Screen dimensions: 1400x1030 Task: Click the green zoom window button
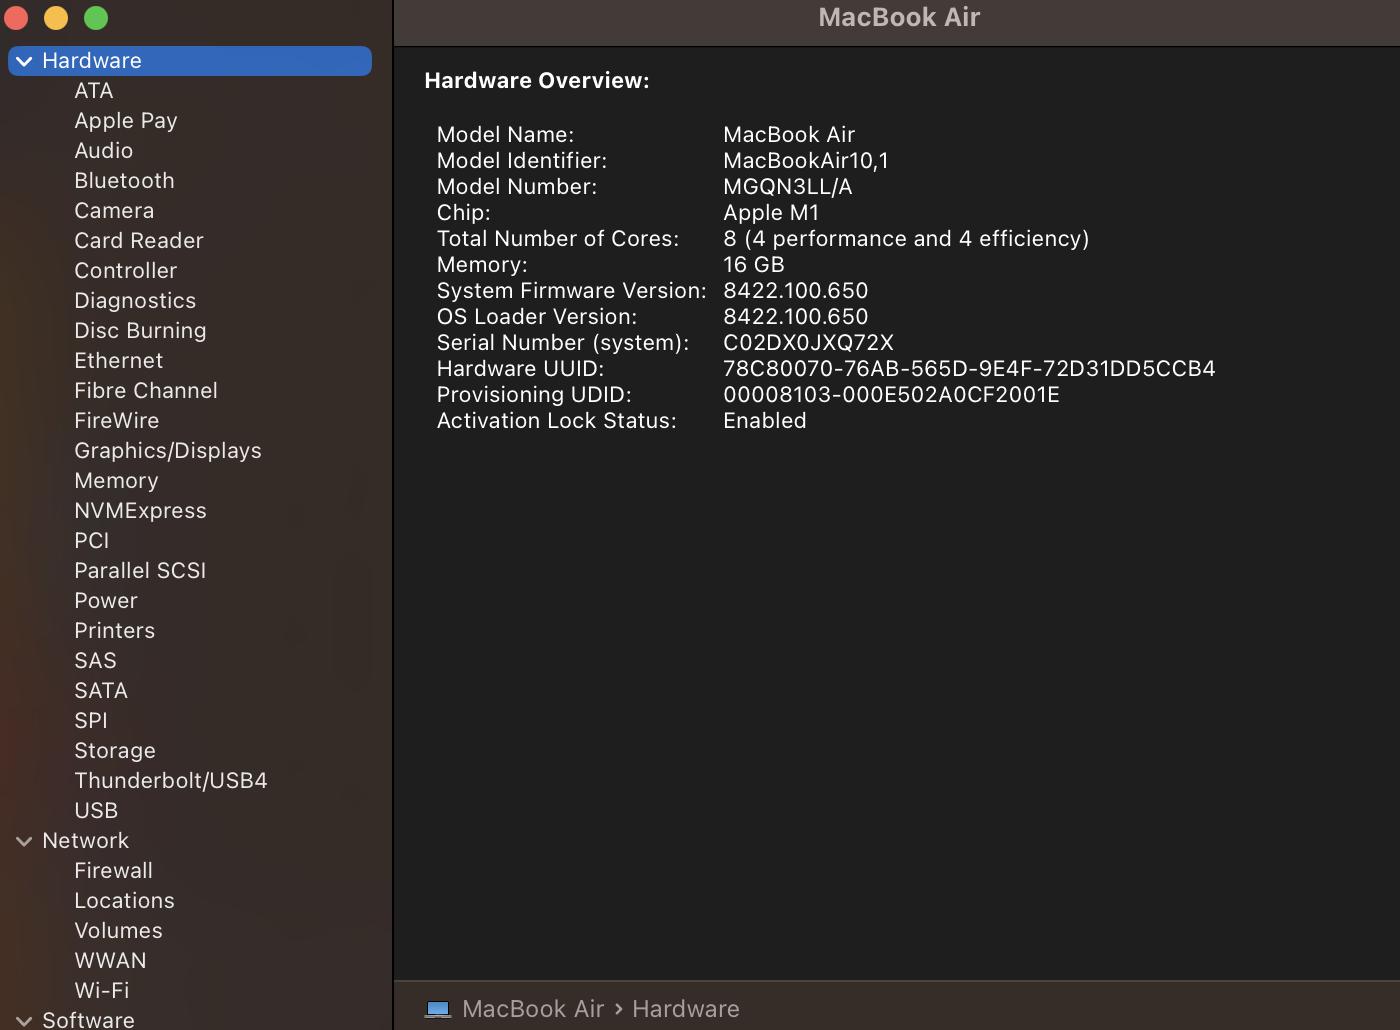[96, 18]
